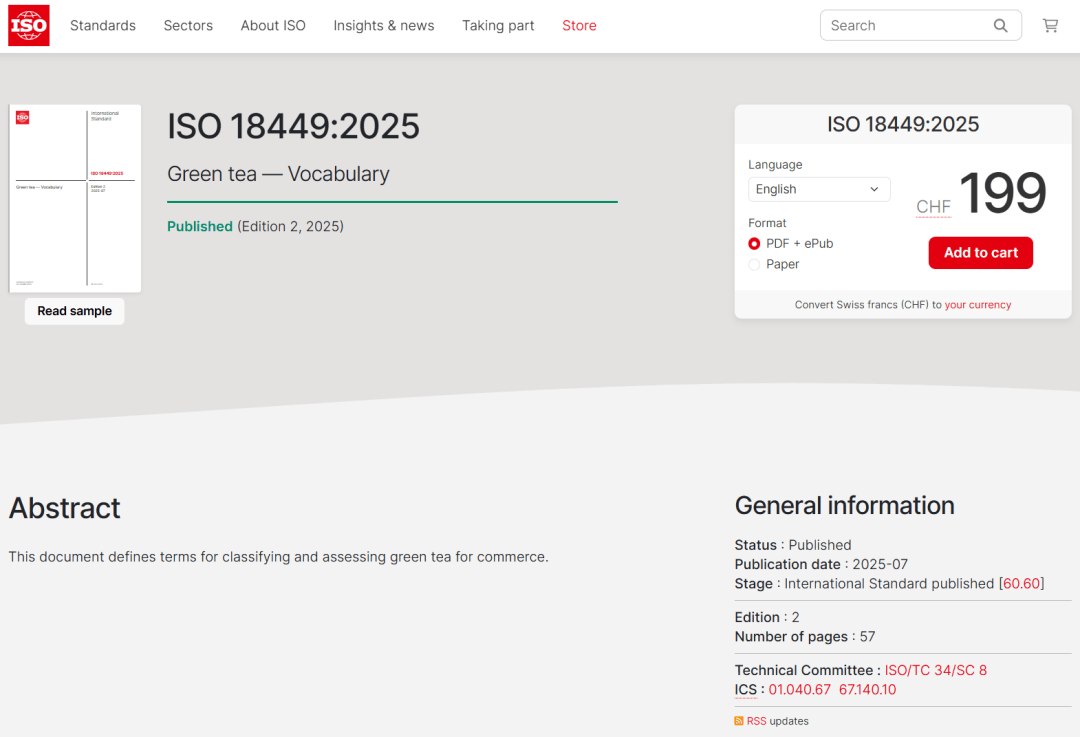Click the search magnifier icon
The image size is (1080, 737).
(x=1000, y=26)
